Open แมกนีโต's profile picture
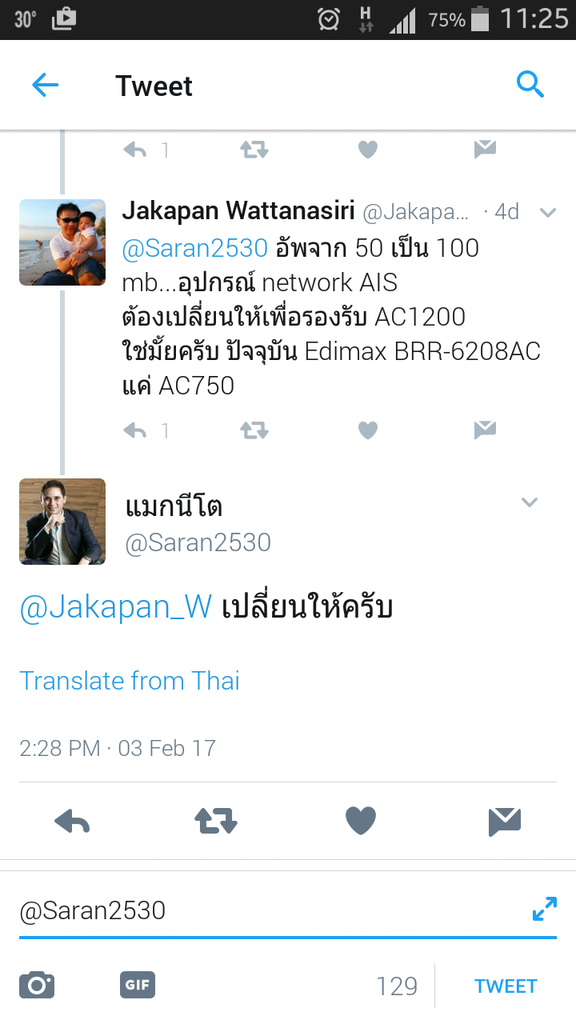The image size is (576, 1024). [x=62, y=521]
